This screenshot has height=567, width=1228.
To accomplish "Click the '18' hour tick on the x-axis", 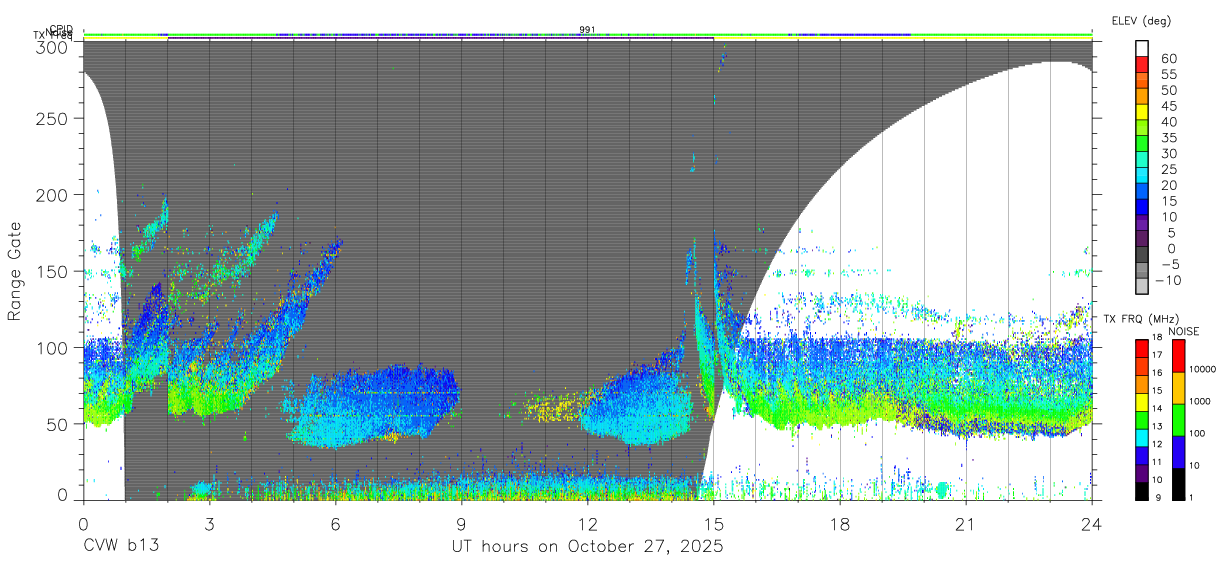I will (840, 524).
